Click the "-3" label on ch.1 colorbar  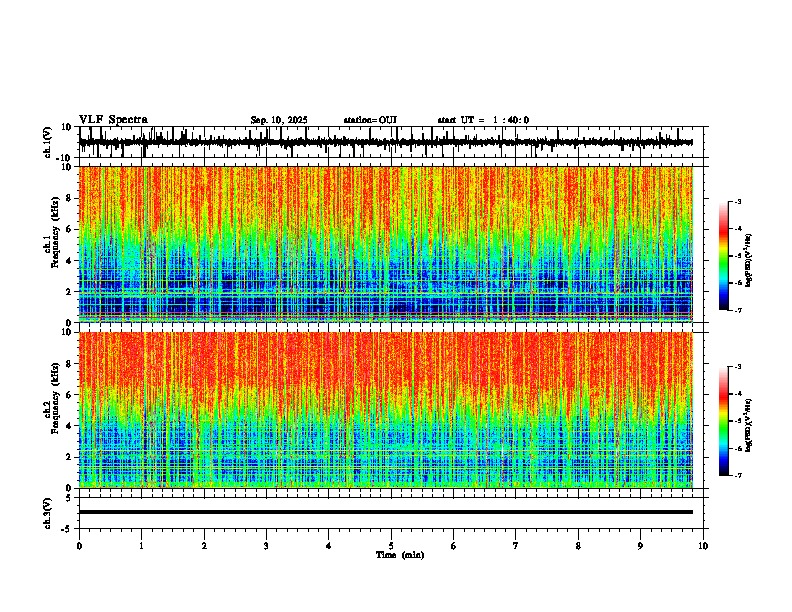pyautogui.click(x=737, y=201)
